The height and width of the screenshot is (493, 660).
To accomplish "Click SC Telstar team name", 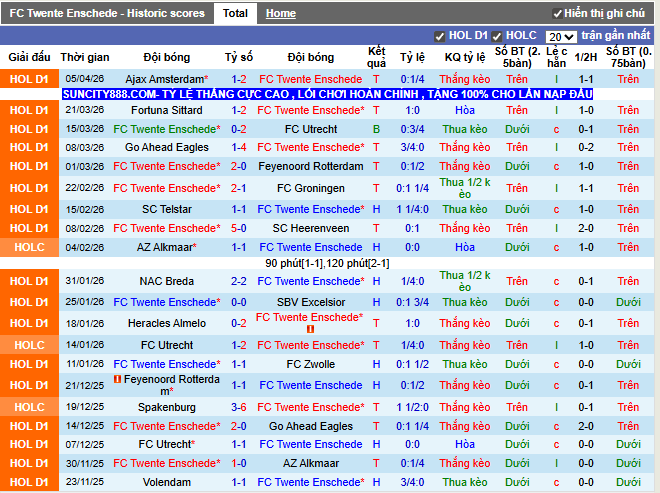I will (167, 209).
